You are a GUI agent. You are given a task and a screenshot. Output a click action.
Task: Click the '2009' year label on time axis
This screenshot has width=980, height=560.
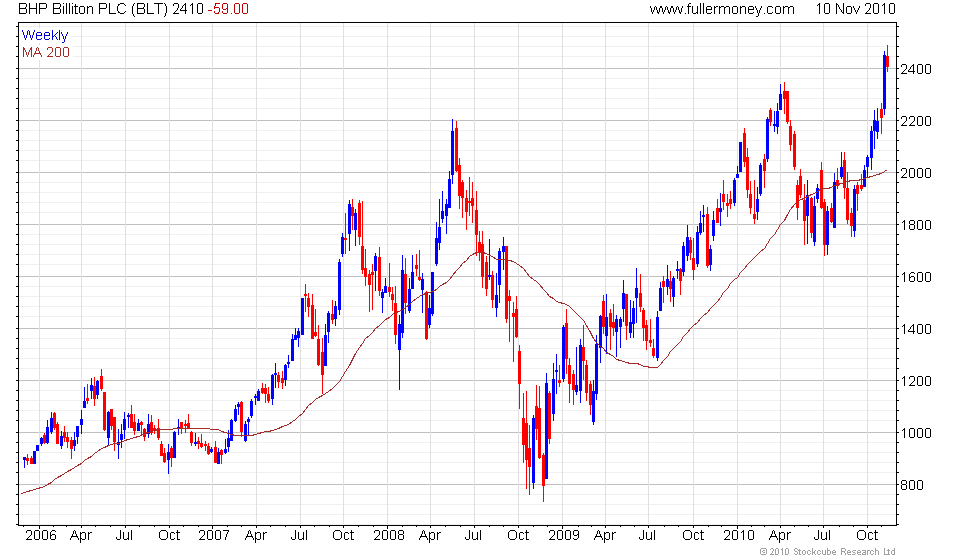pos(564,536)
